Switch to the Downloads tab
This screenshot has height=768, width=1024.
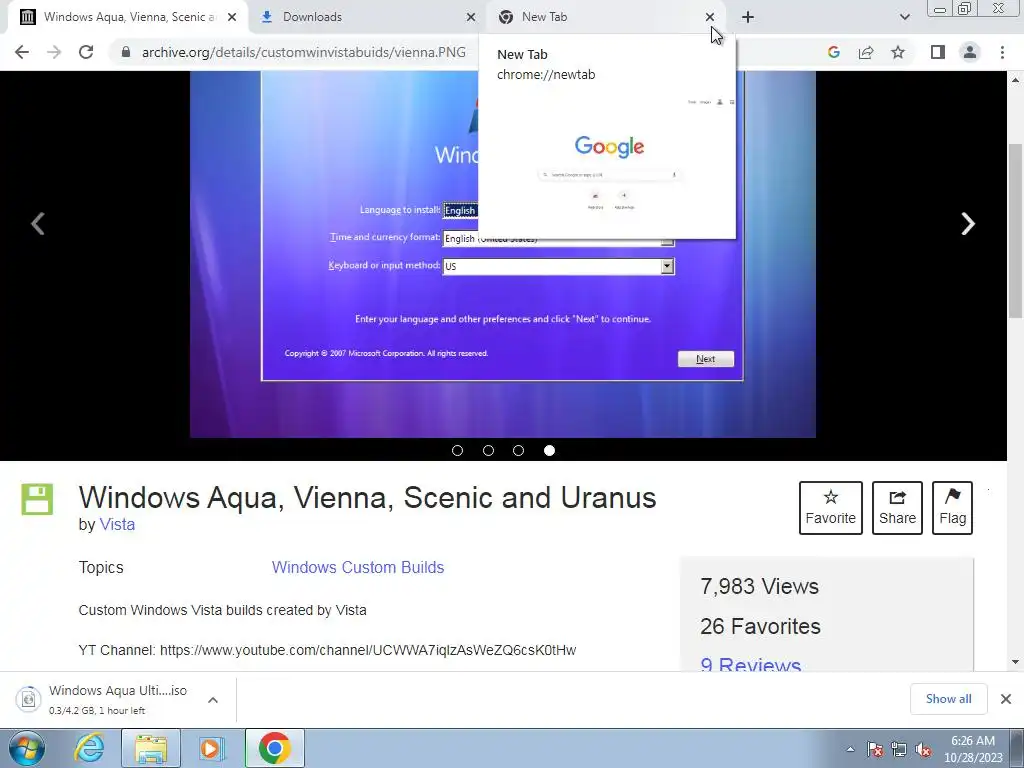click(x=368, y=17)
